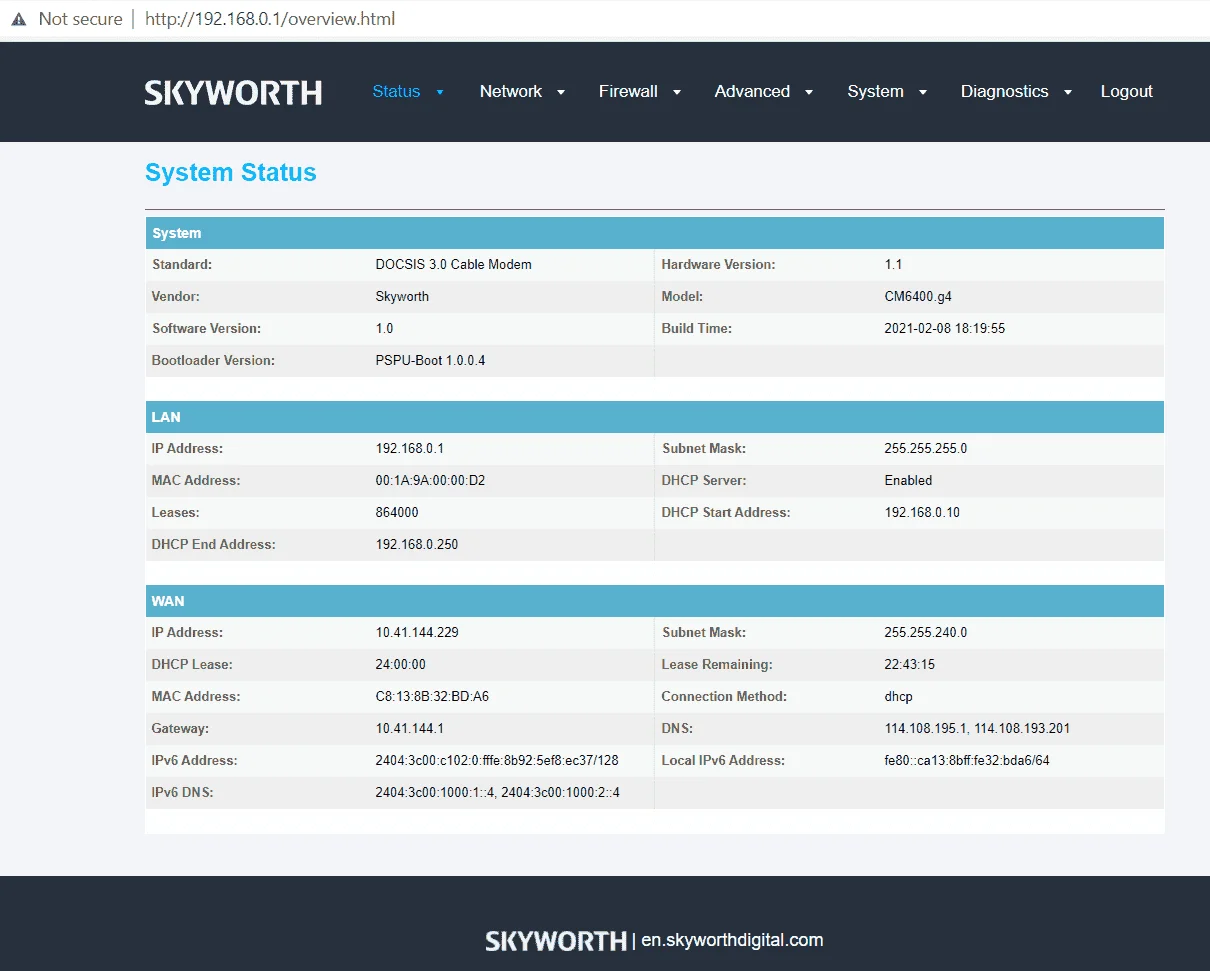This screenshot has height=971, width=1210.
Task: Select the Leases value 864000
Action: 397,513
